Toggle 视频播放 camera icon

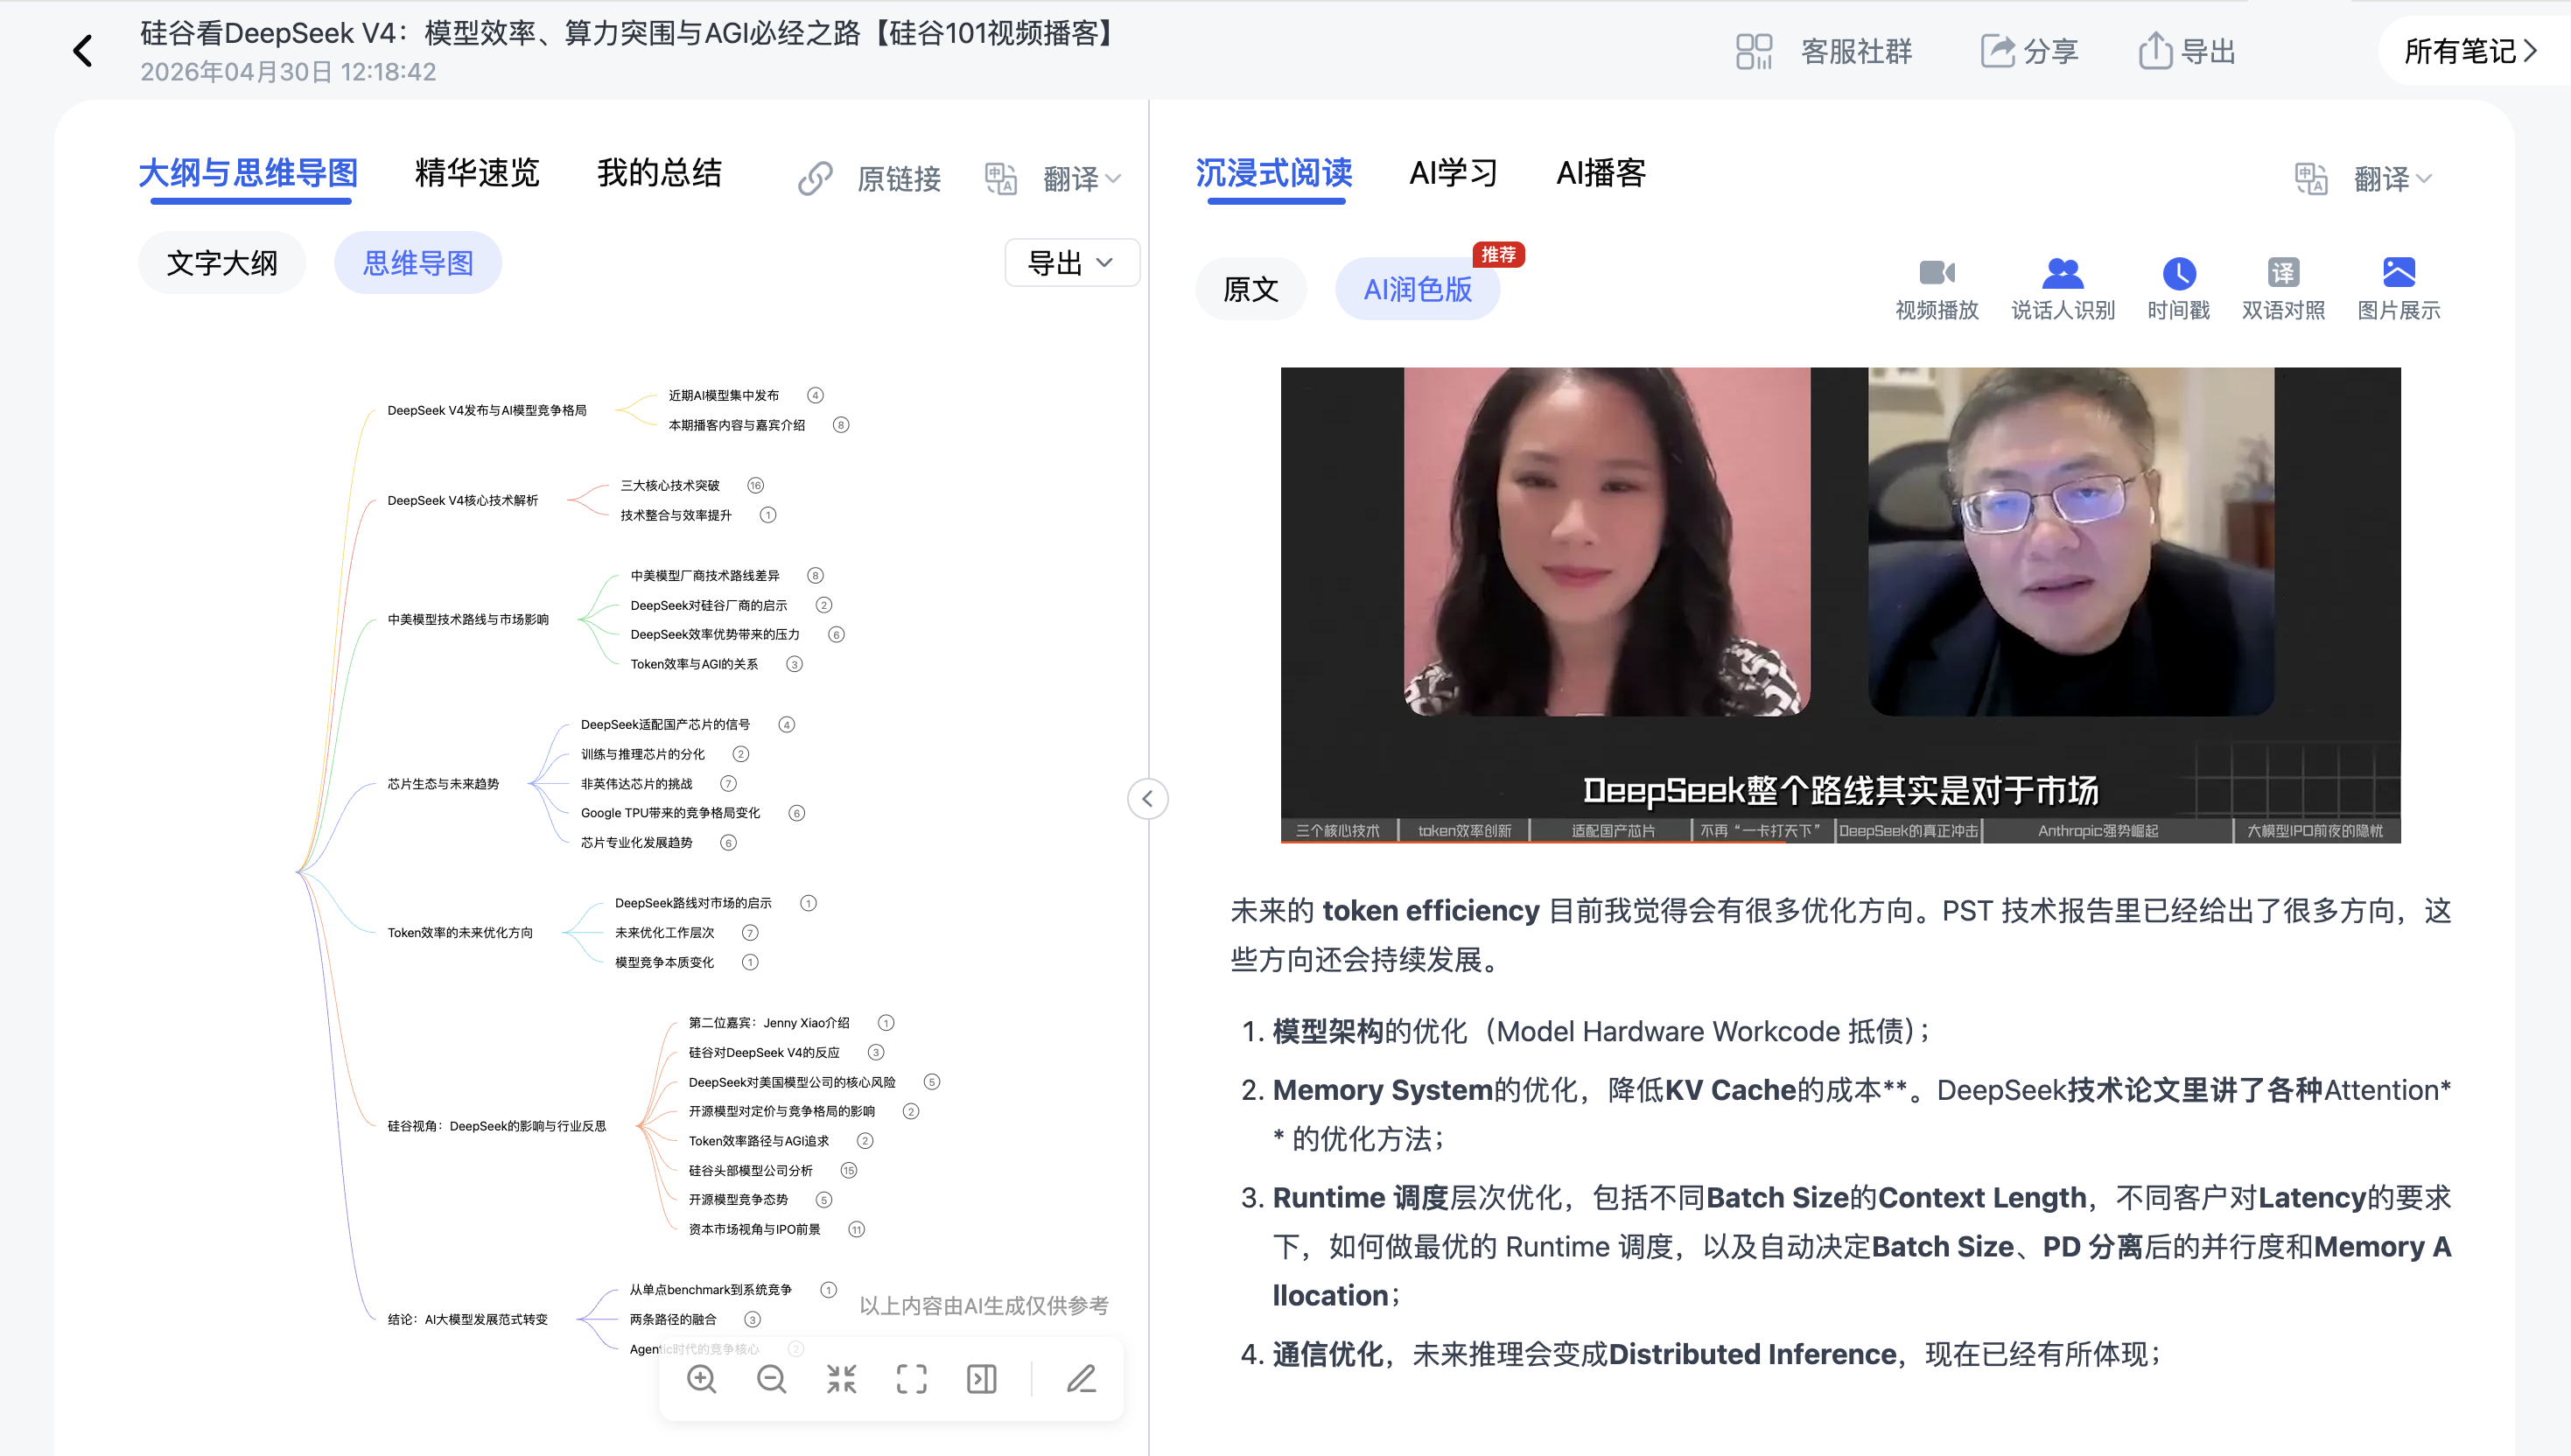tap(1937, 272)
